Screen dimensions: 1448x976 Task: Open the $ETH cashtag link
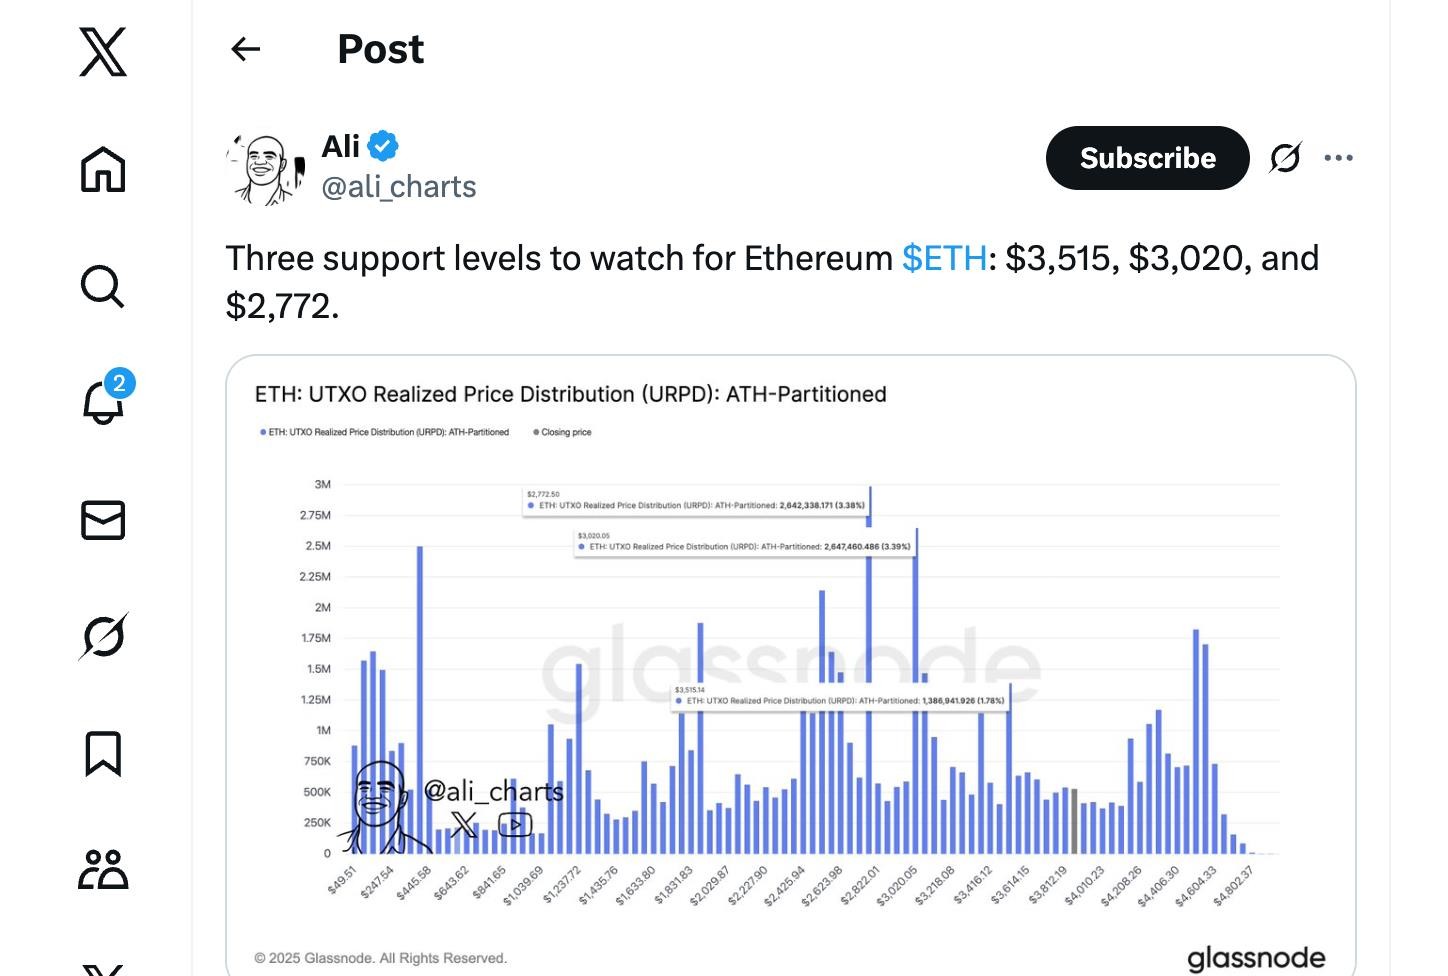[x=944, y=258]
